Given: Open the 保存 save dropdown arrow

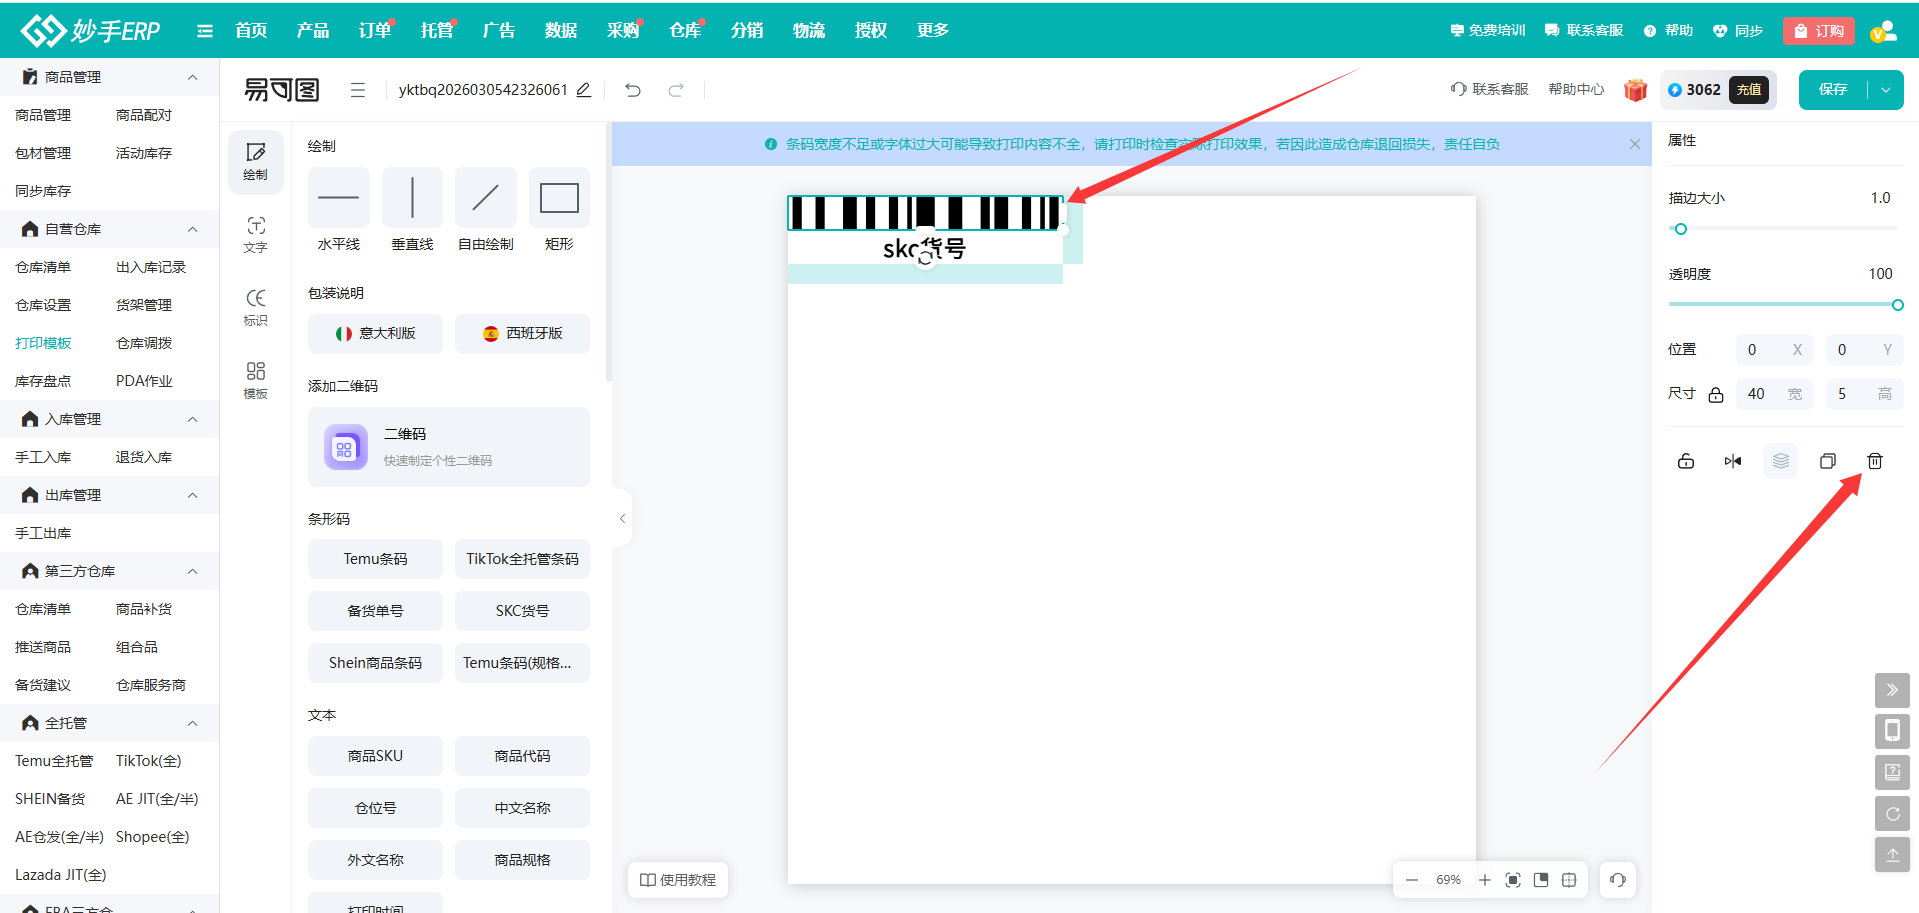Looking at the screenshot, I should pyautogui.click(x=1886, y=90).
